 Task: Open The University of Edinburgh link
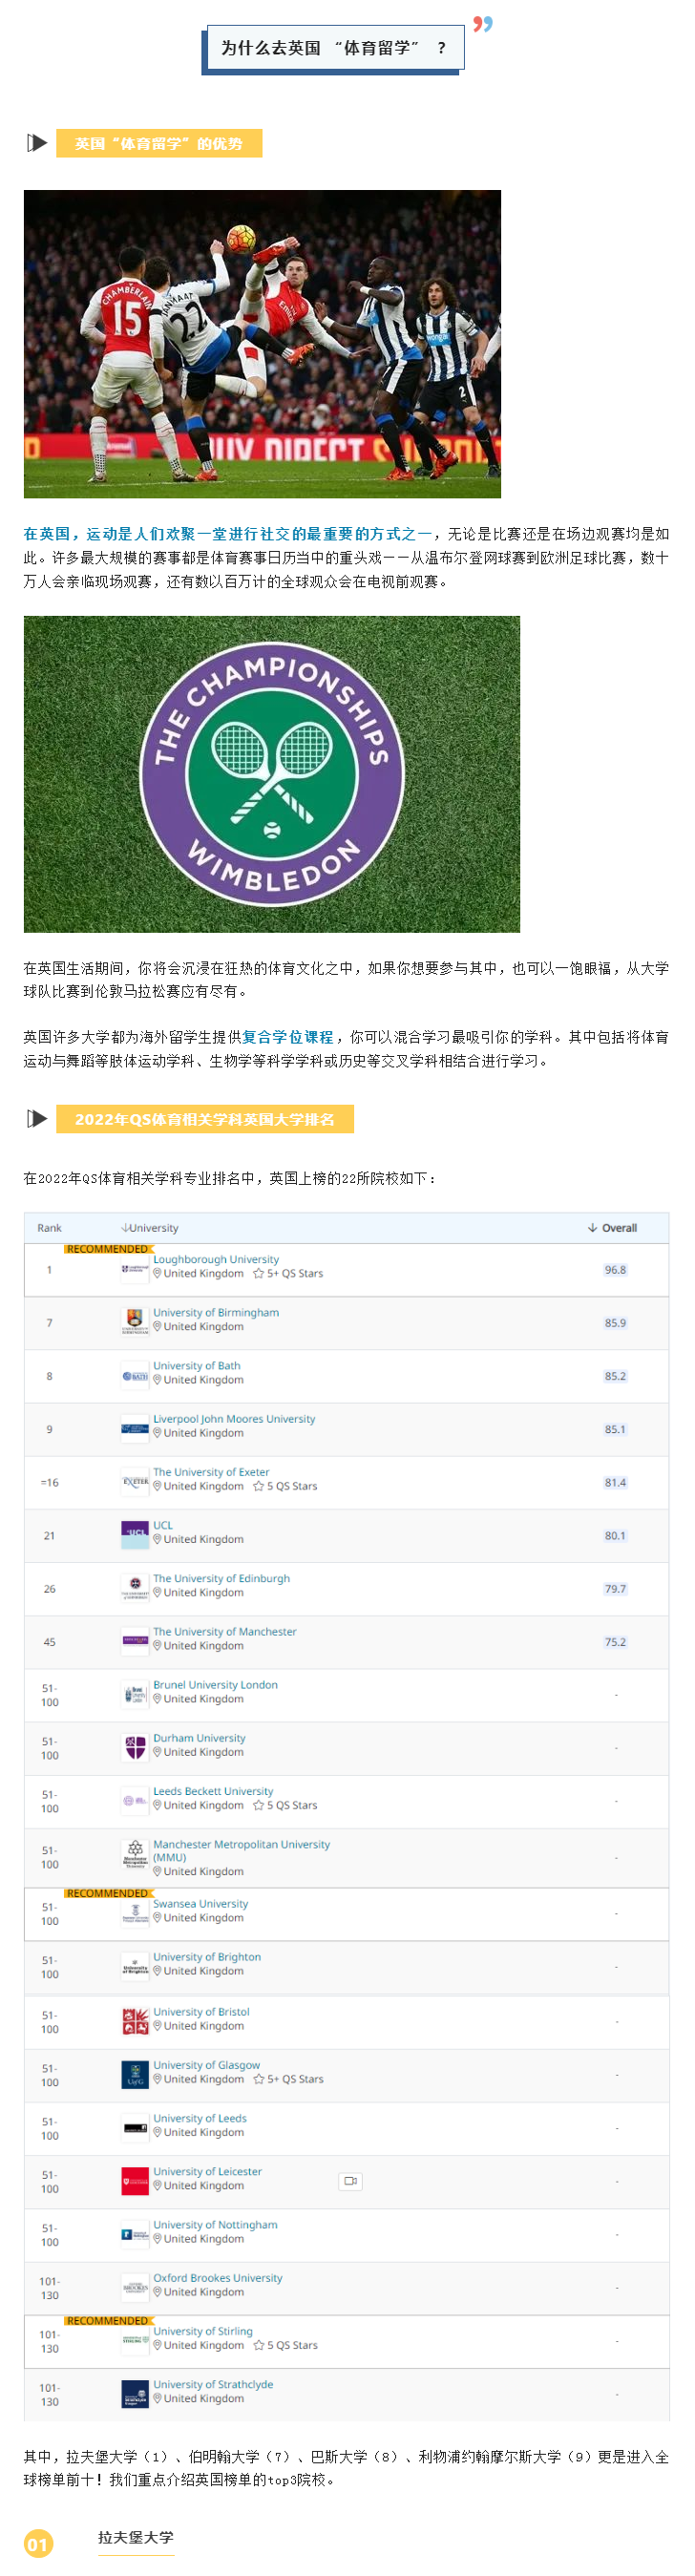pyautogui.click(x=222, y=1578)
